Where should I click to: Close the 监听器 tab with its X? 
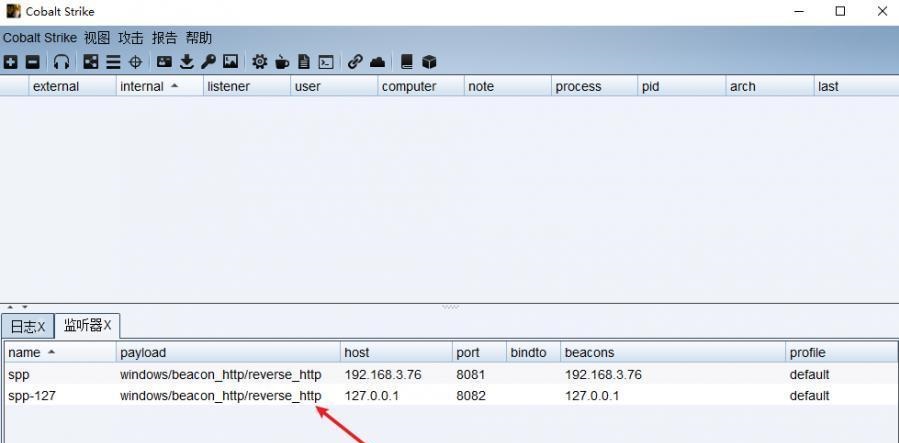(x=107, y=326)
